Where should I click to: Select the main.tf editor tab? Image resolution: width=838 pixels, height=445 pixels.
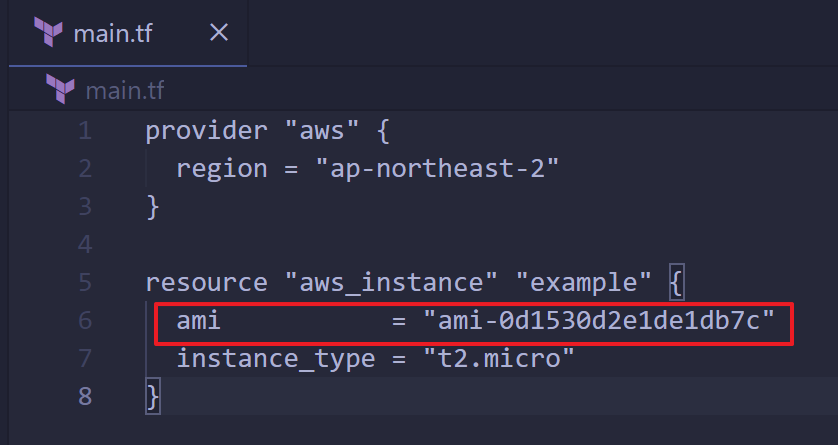click(128, 33)
